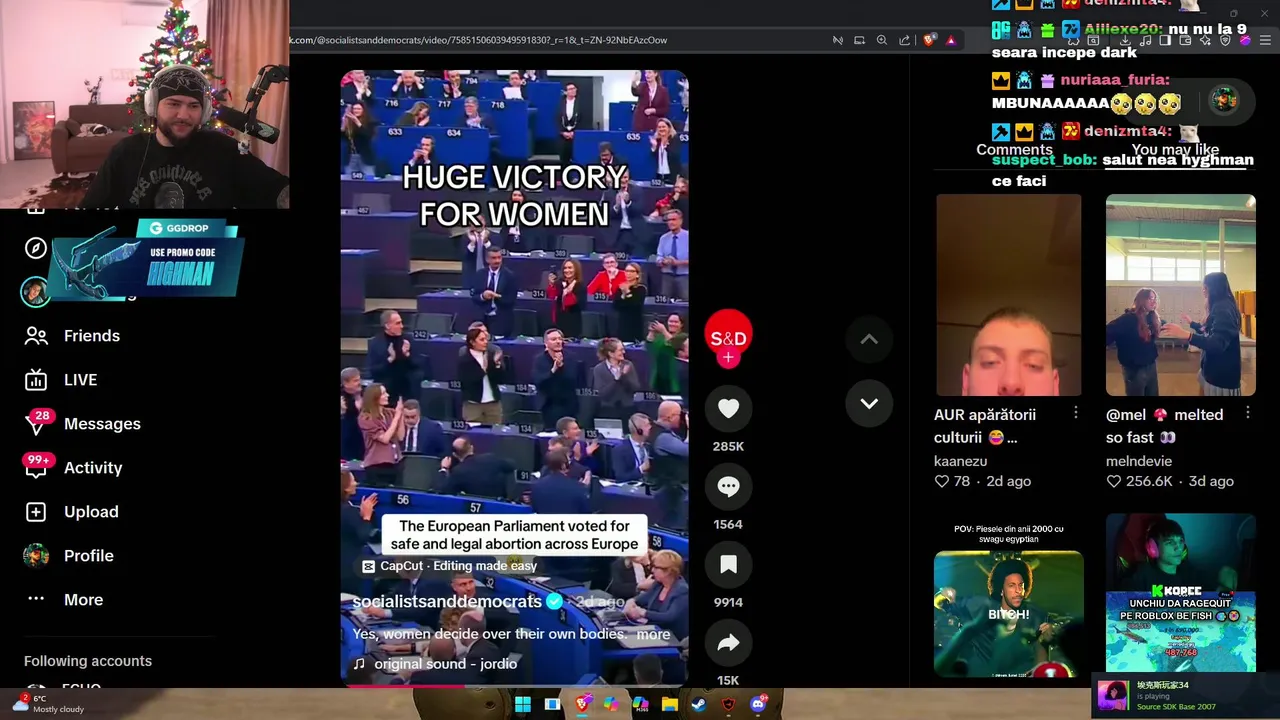Open Steam from the taskbar
Screen dimensions: 1280x720
point(699,704)
